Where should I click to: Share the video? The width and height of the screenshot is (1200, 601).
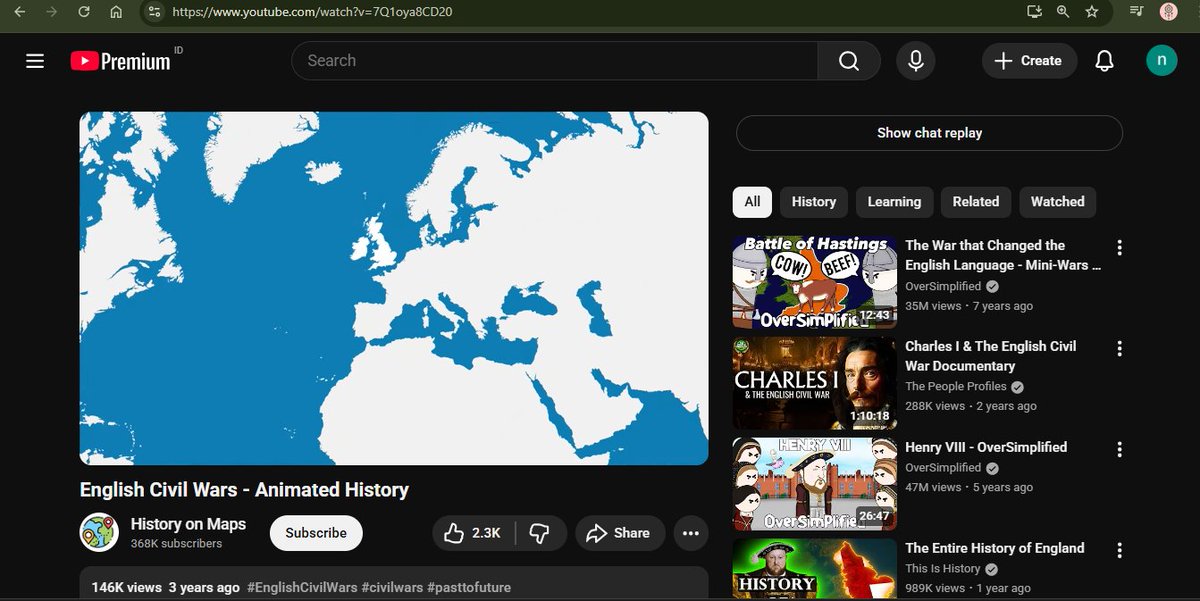click(620, 533)
